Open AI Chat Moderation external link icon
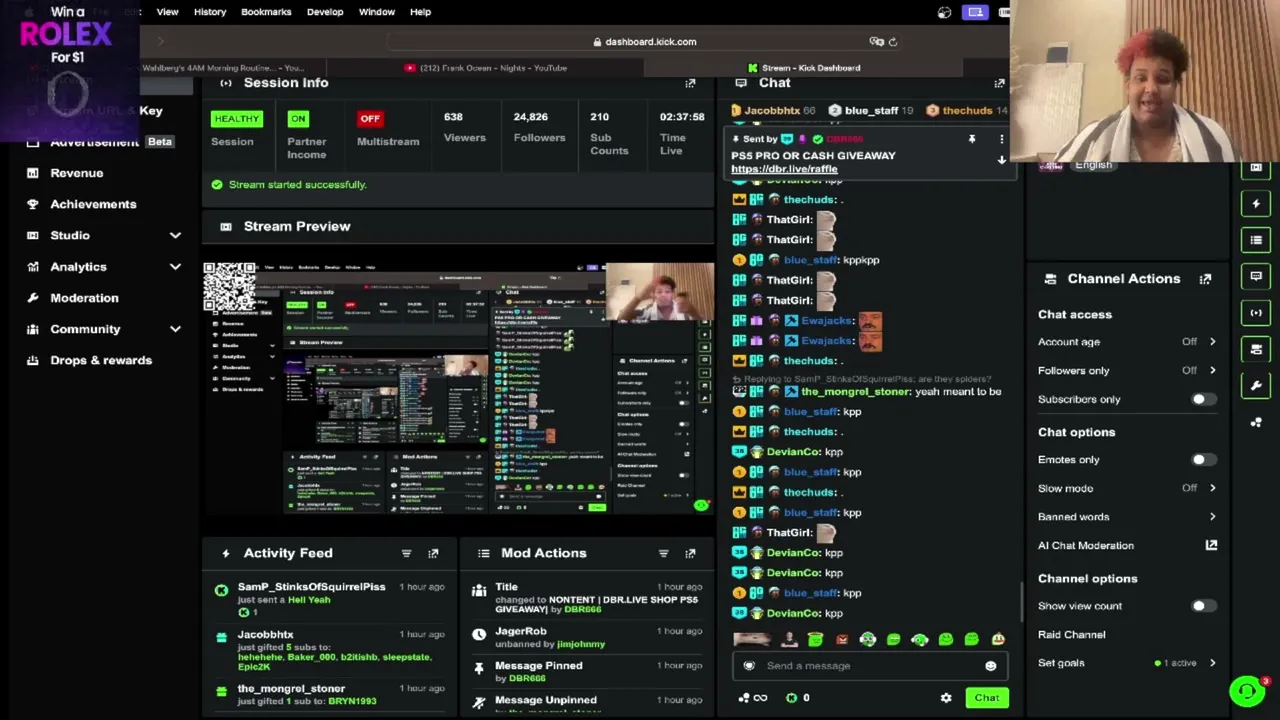Image resolution: width=1280 pixels, height=720 pixels. pos(1211,545)
